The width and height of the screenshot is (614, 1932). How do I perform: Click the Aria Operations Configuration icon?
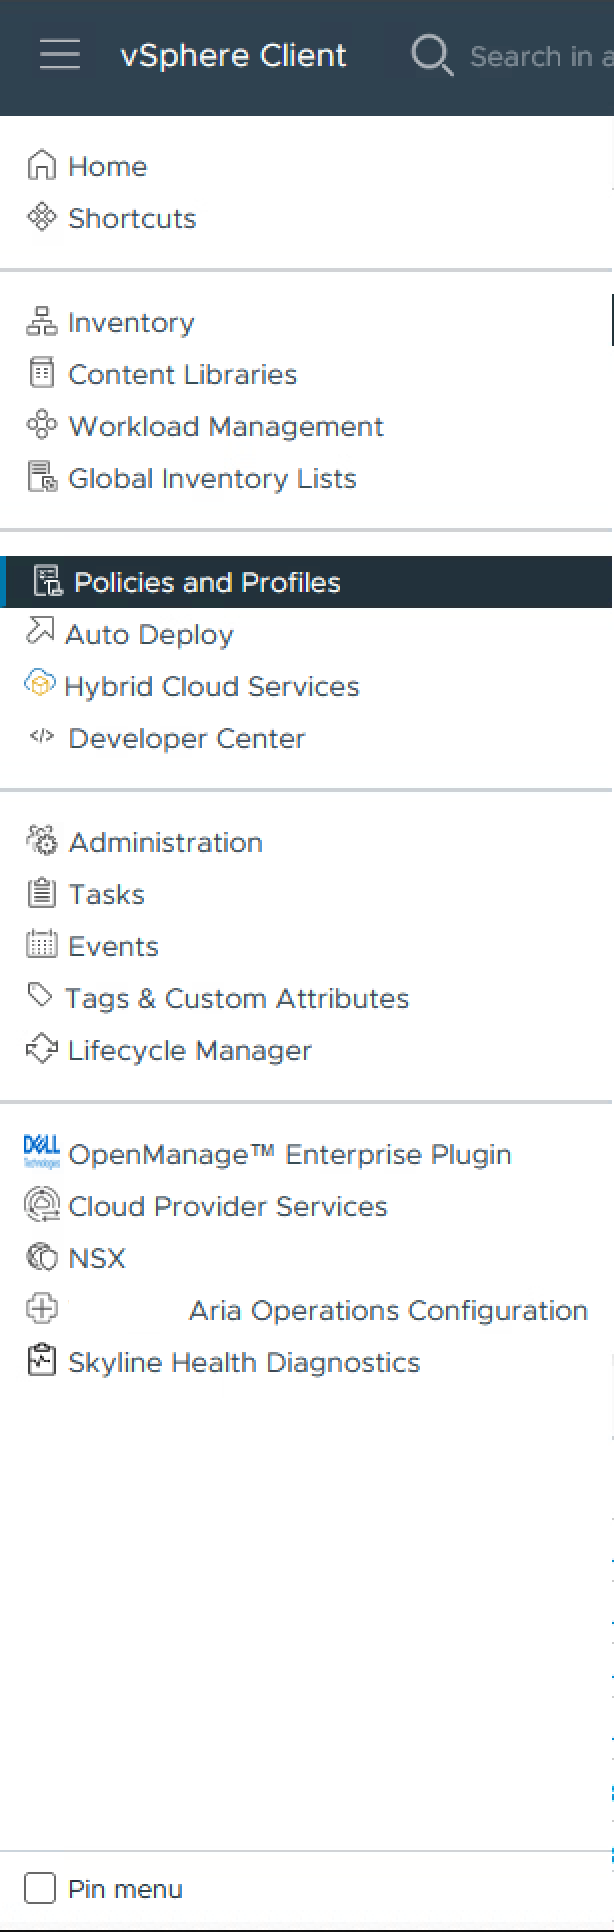click(x=41, y=1309)
